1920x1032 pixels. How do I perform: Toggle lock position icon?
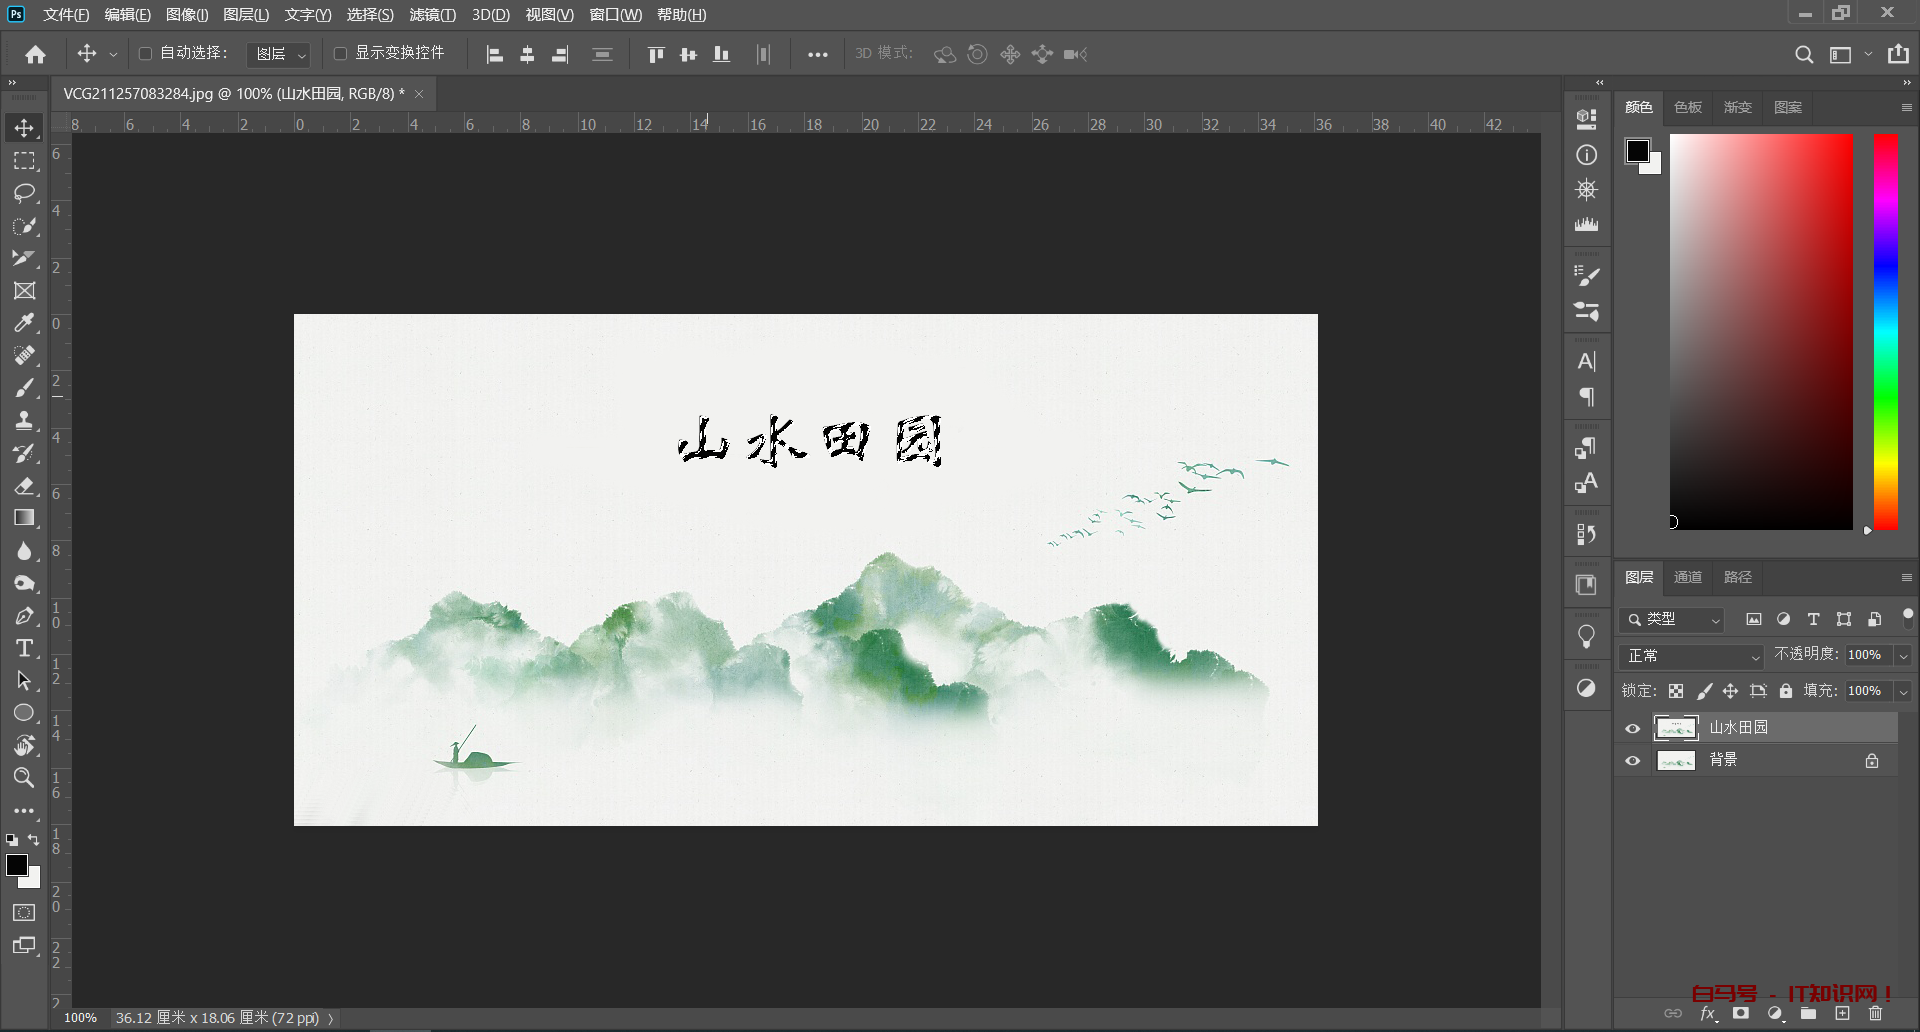pos(1731,691)
